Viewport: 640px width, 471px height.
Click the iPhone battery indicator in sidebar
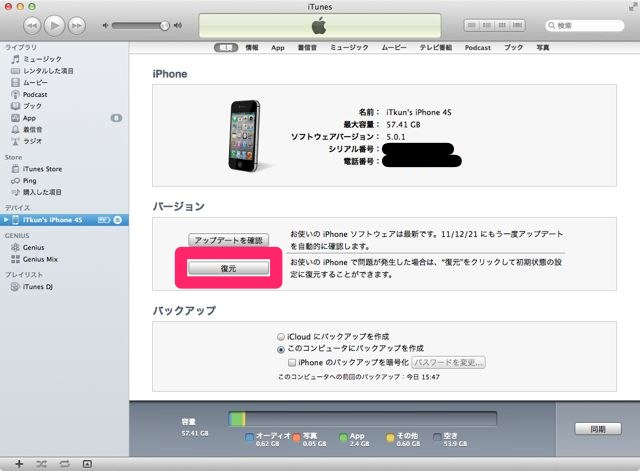point(104,220)
